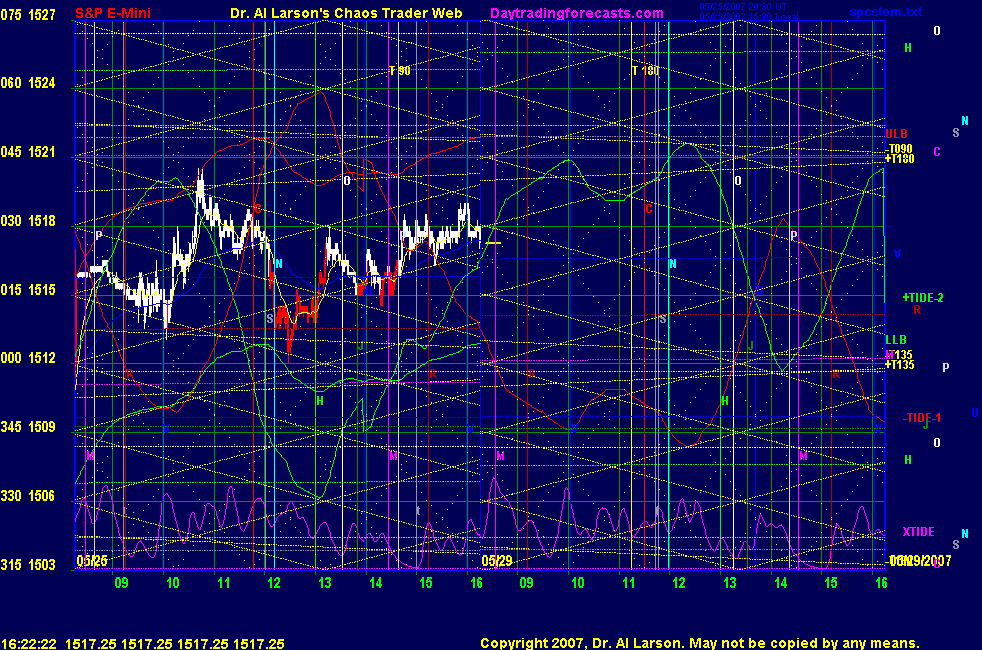Click the S&P E-Mini chart title
The height and width of the screenshot is (650, 982).
pos(113,13)
